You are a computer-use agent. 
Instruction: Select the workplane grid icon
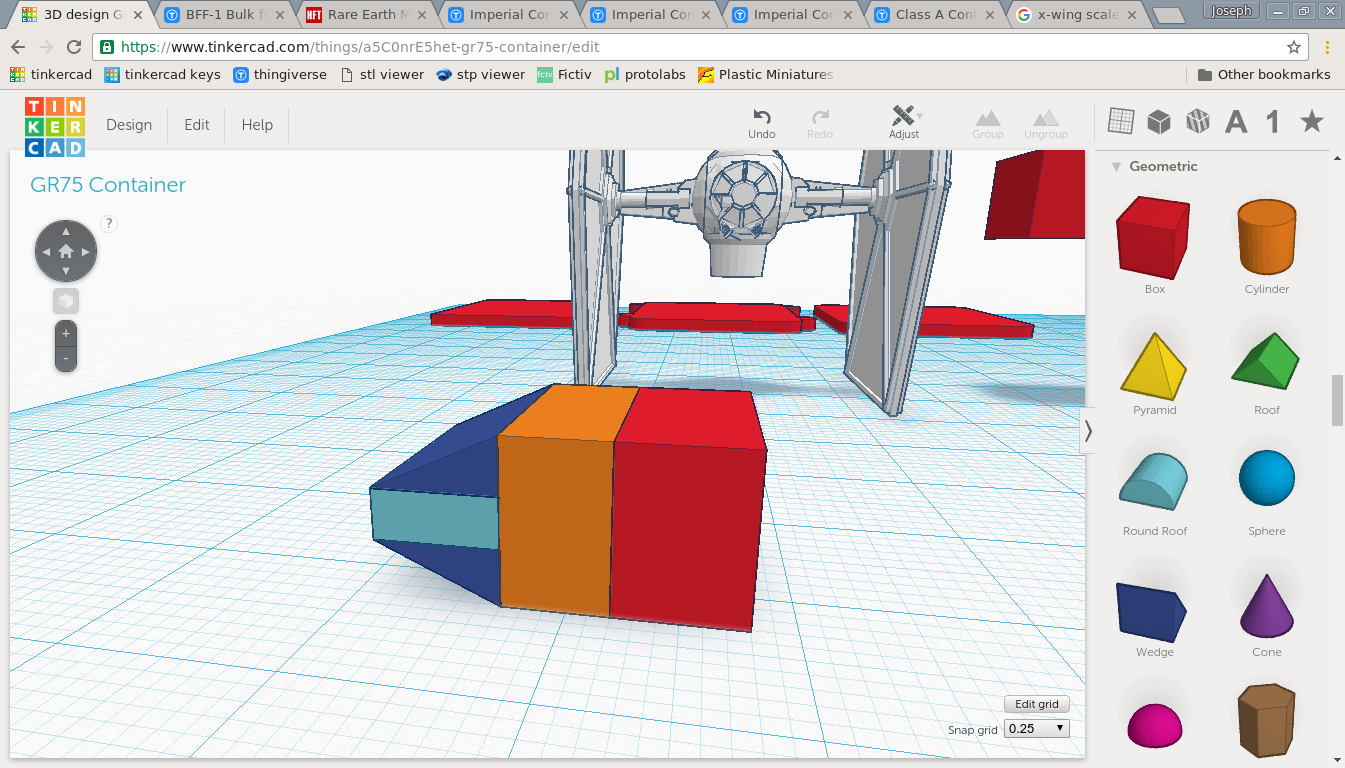[x=1121, y=122]
